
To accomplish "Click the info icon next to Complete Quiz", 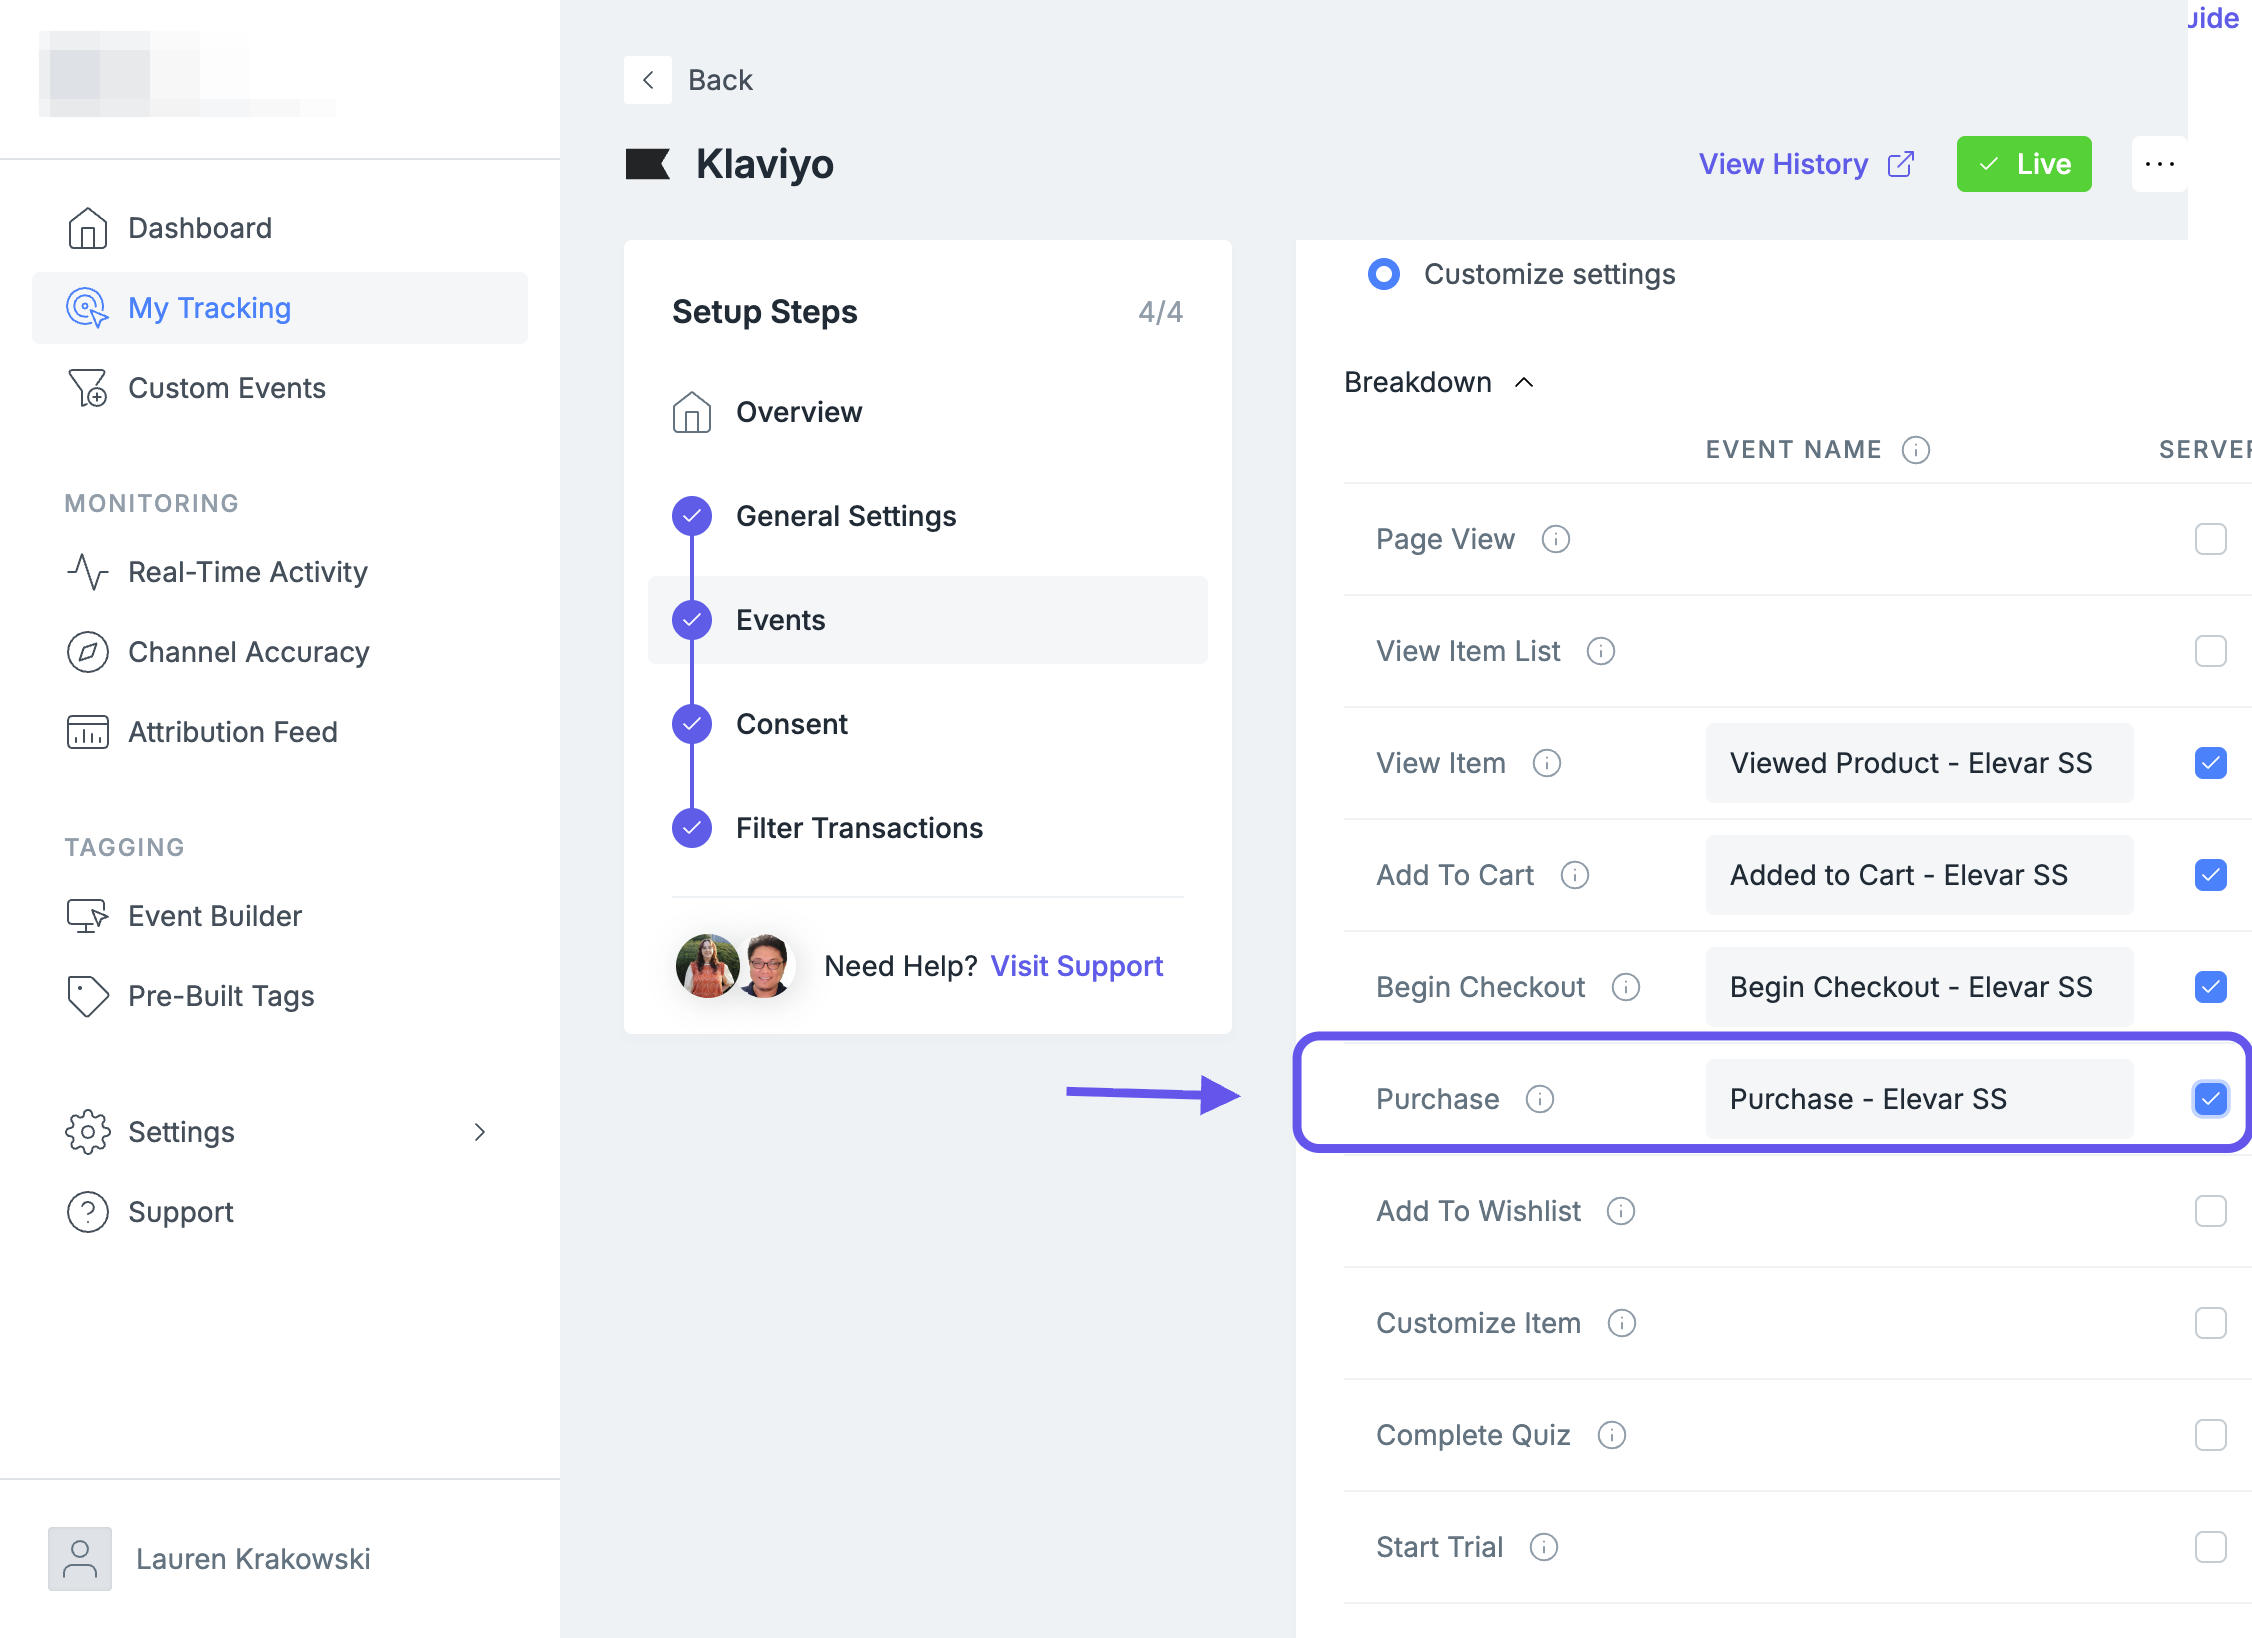I will click(x=1612, y=1435).
